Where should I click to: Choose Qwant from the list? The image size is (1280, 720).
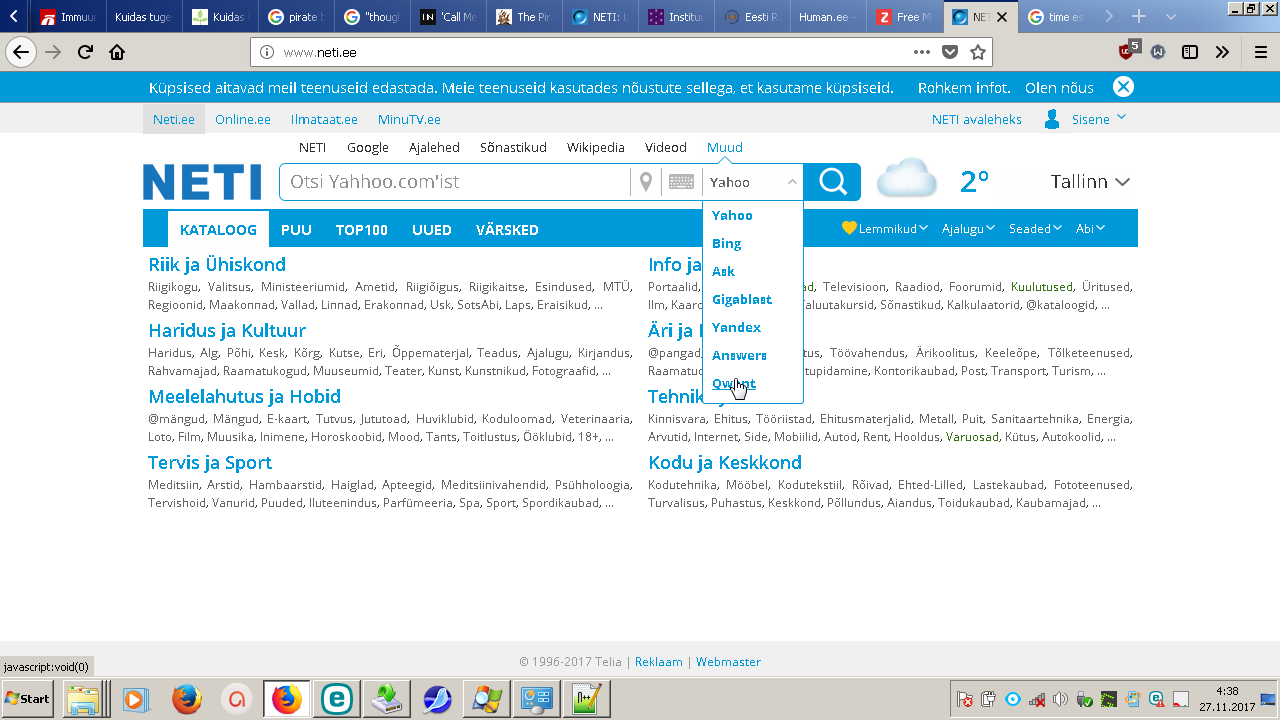[733, 383]
